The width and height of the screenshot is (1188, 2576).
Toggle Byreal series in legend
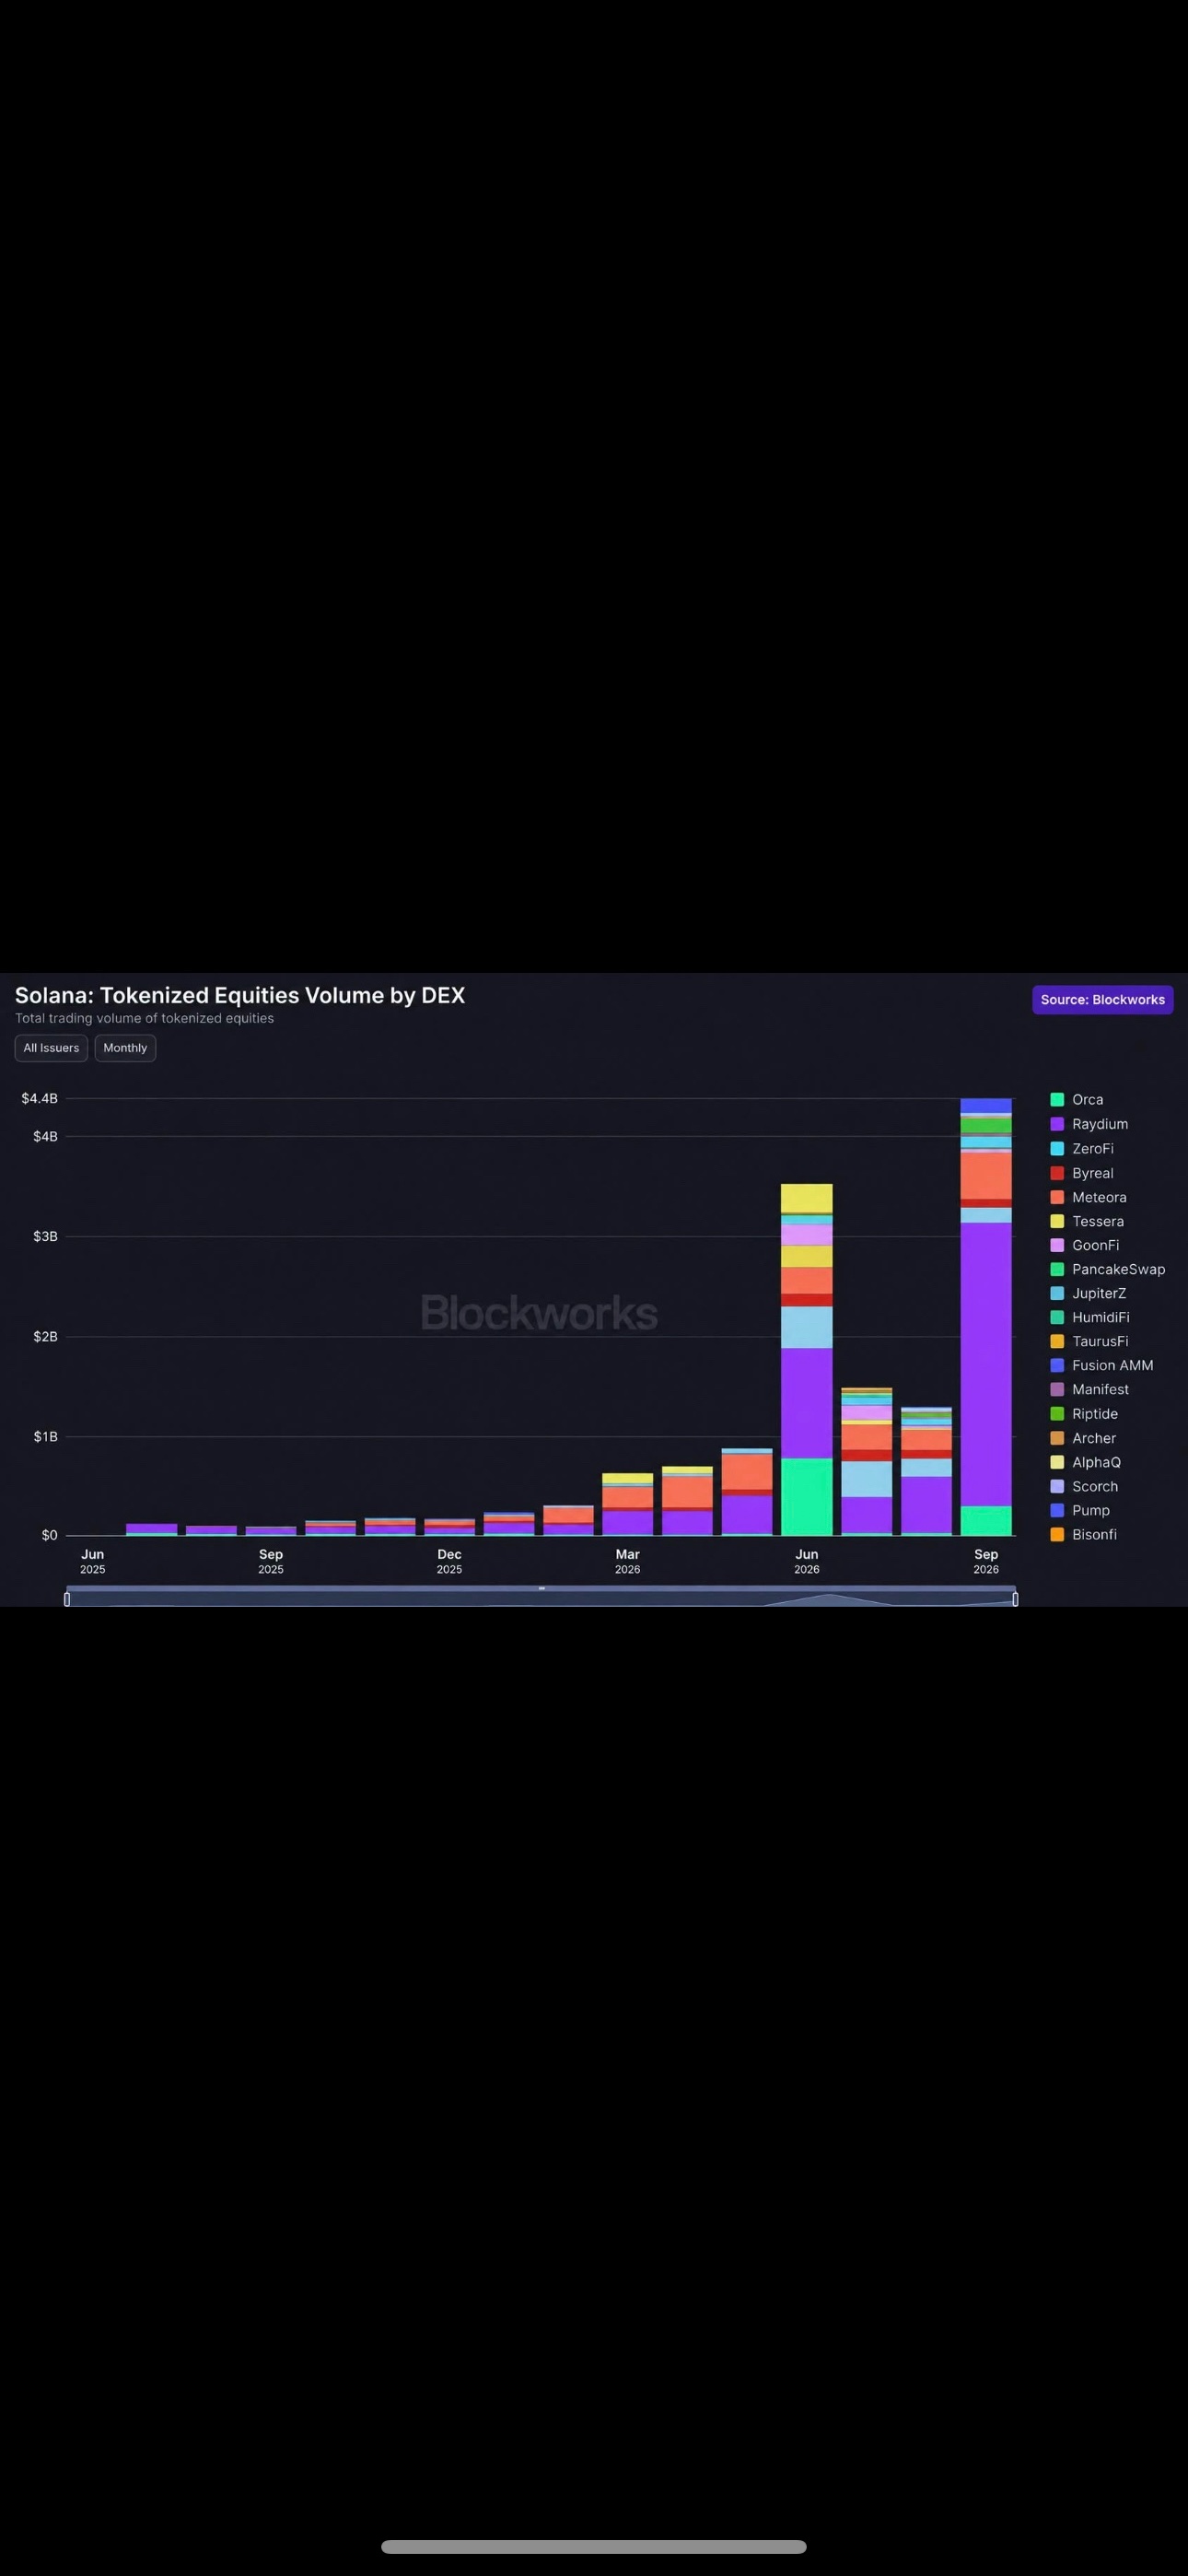[1081, 1173]
